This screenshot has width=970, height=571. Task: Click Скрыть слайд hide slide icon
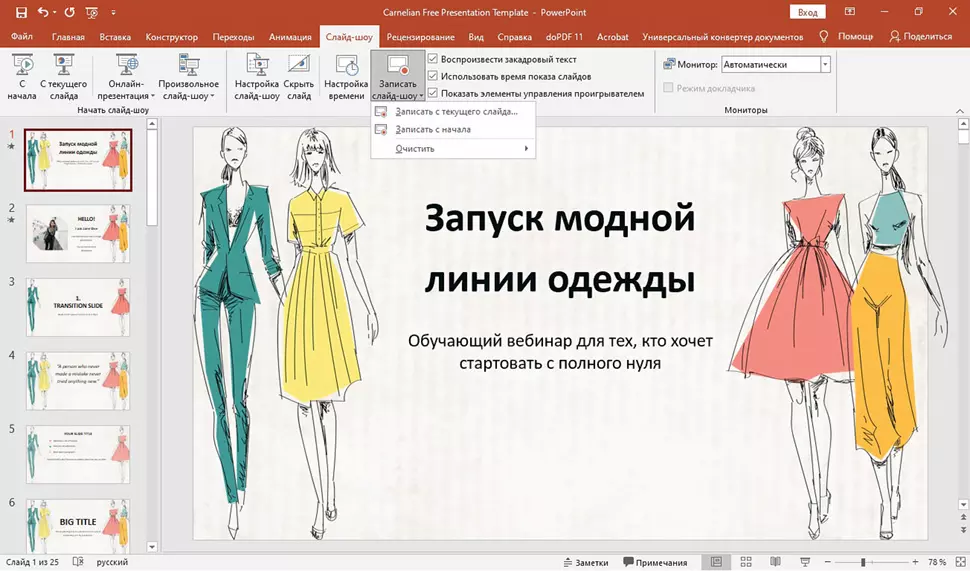299,76
